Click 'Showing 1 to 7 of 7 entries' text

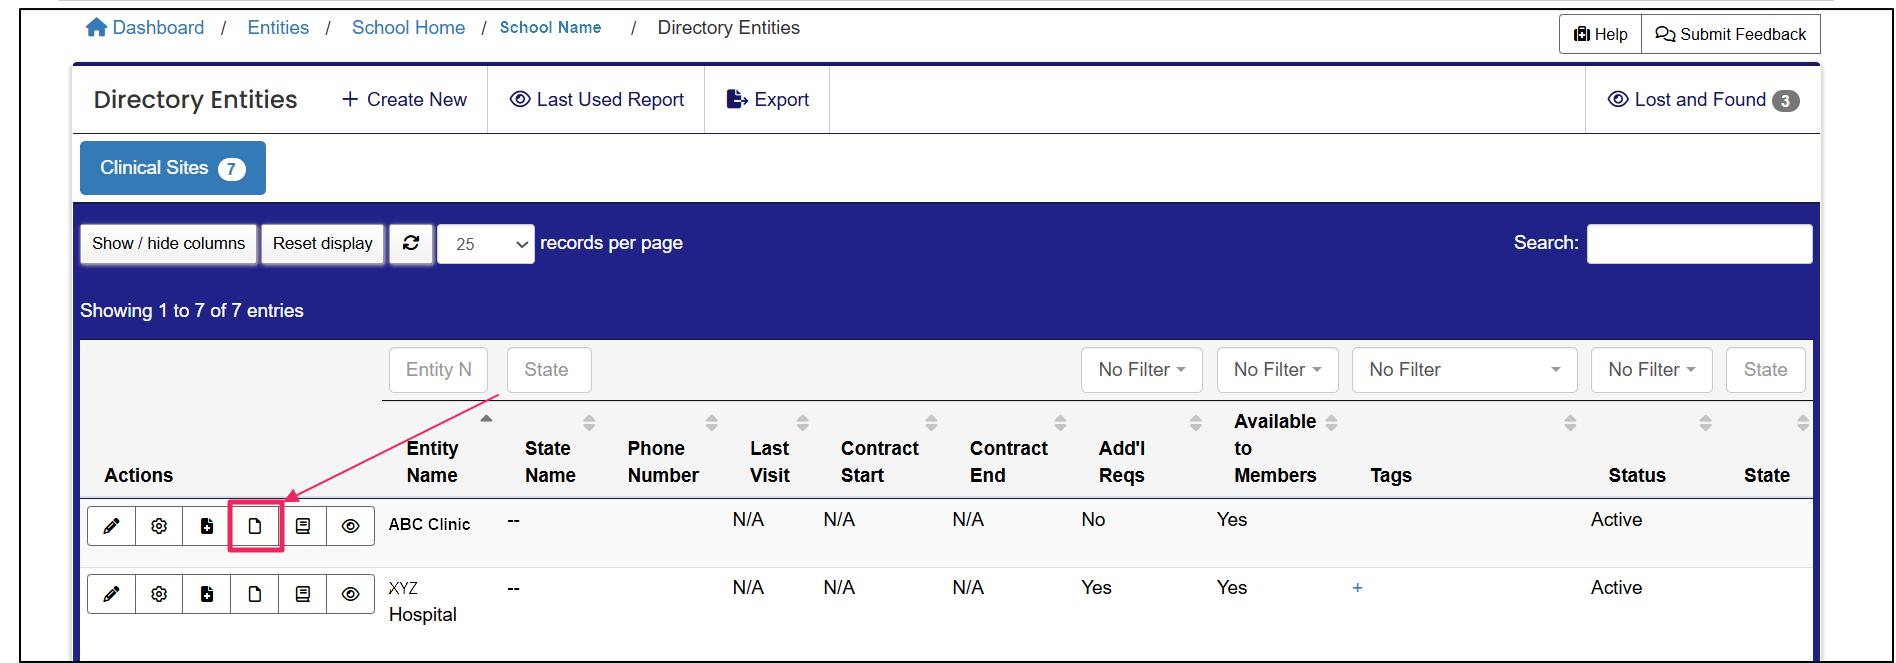point(192,311)
